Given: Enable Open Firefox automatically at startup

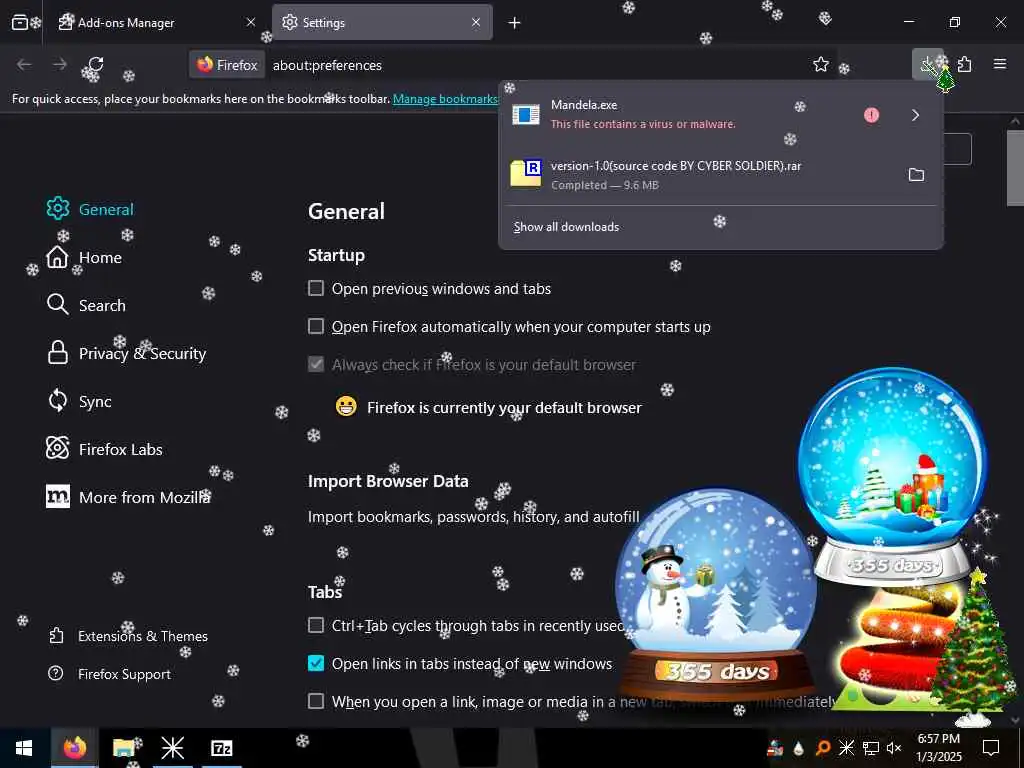Looking at the screenshot, I should point(316,326).
